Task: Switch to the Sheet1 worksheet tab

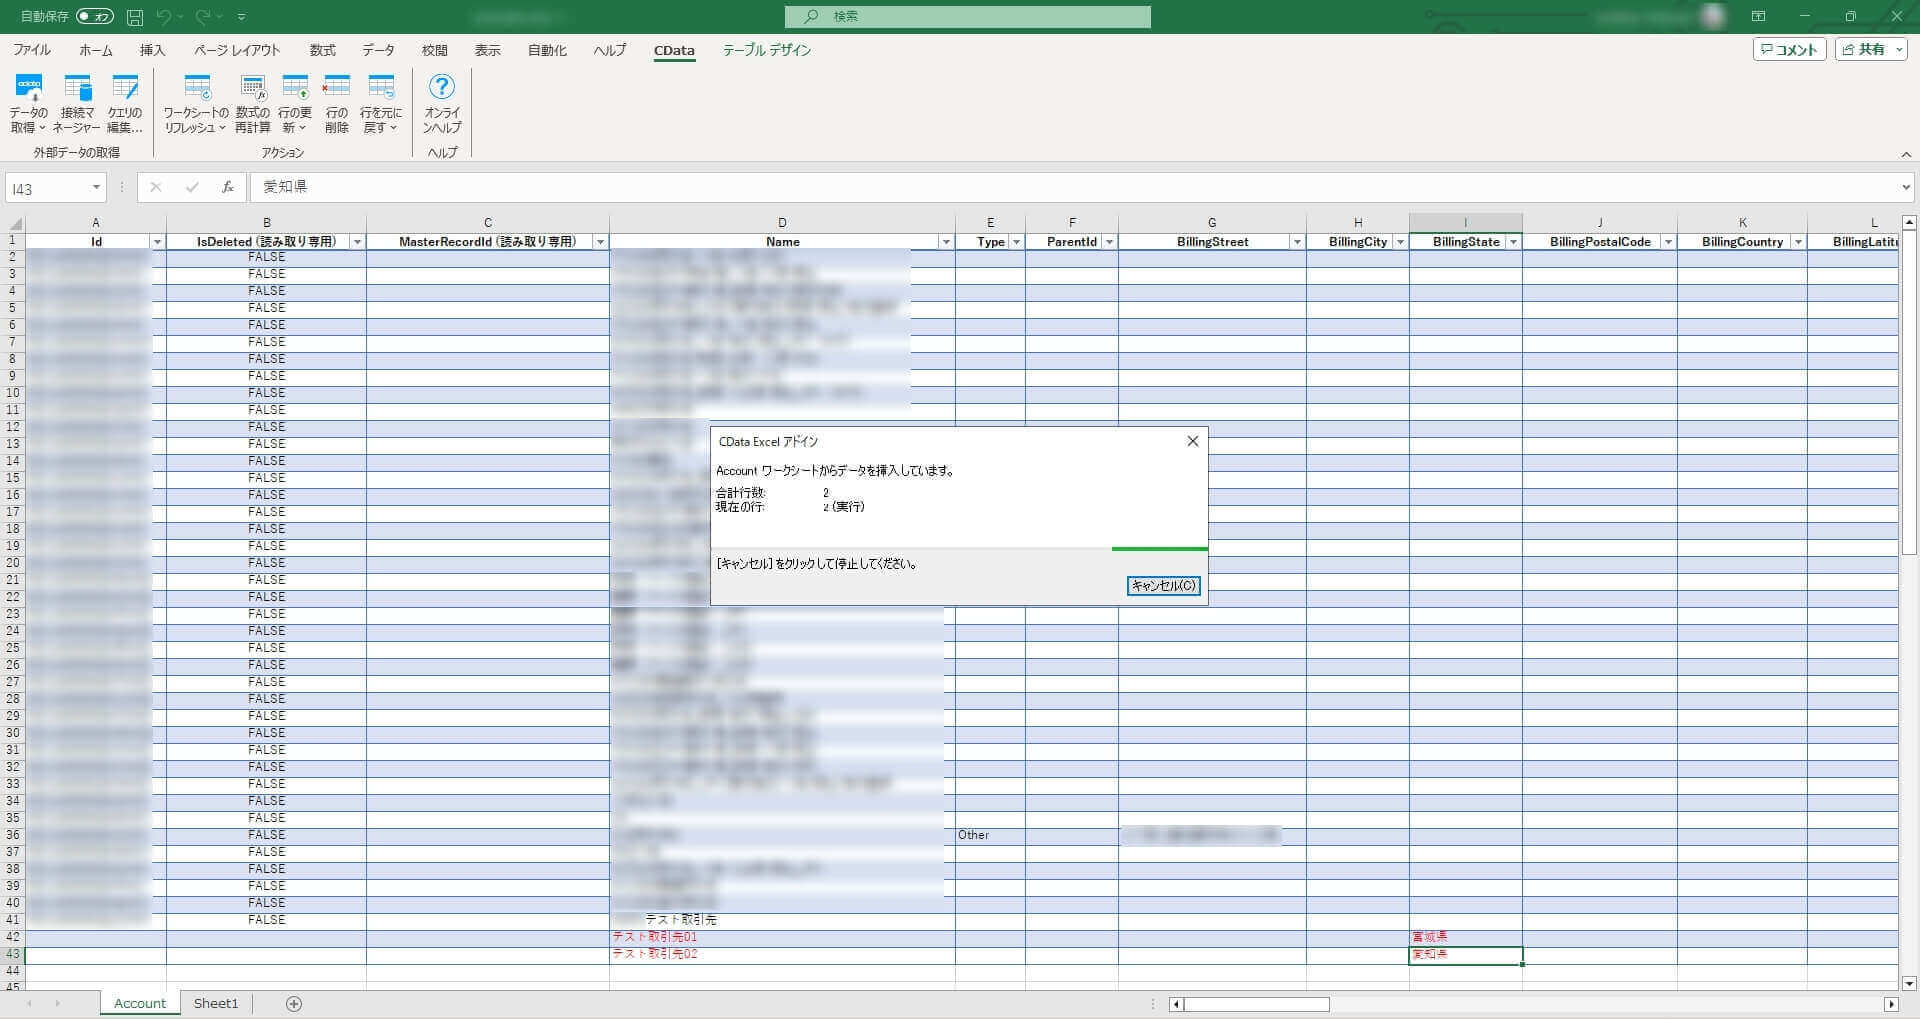Action: (x=216, y=1003)
